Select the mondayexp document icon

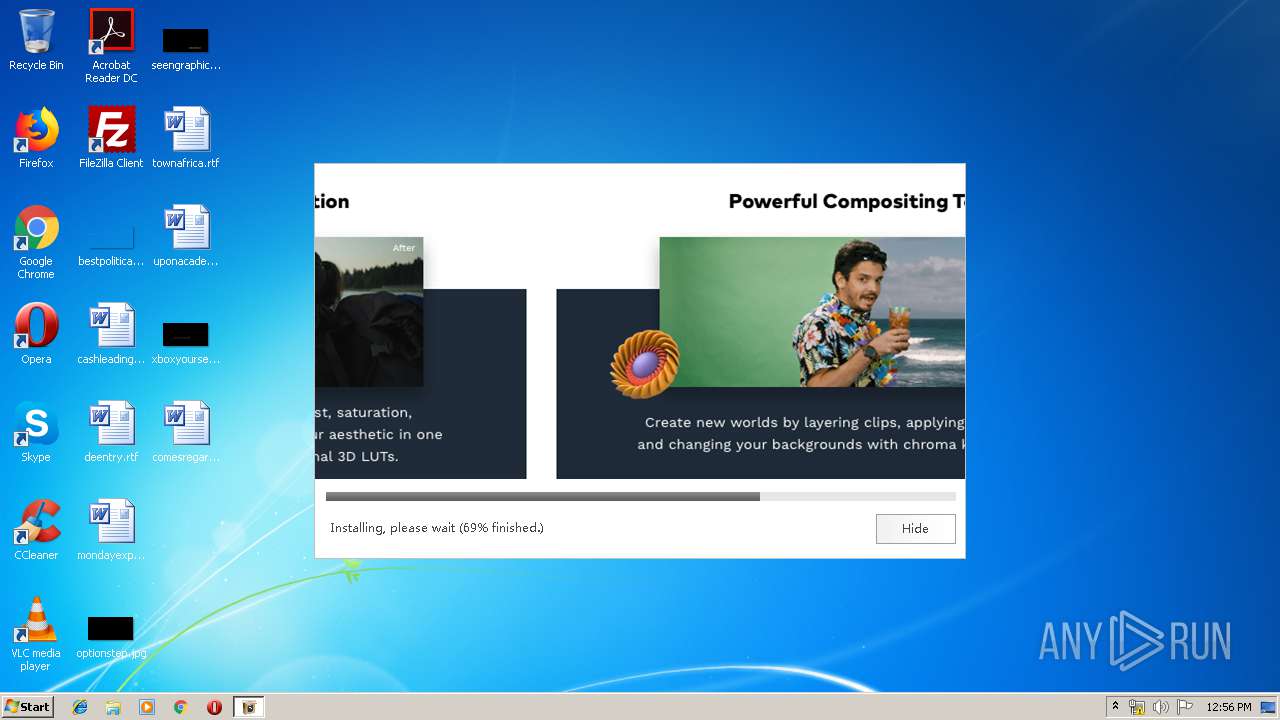111,530
